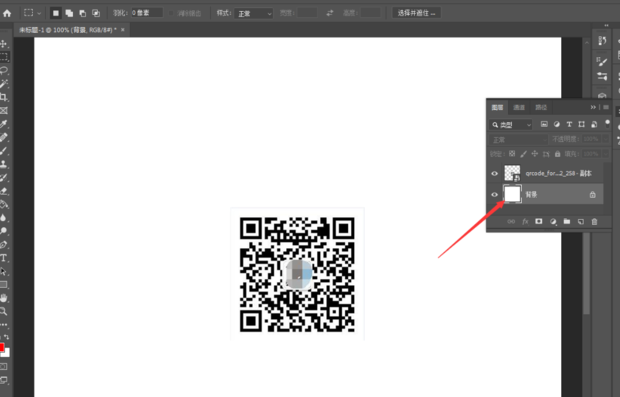The width and height of the screenshot is (620, 397).
Task: Switch to the Channels tab
Action: tap(519, 107)
